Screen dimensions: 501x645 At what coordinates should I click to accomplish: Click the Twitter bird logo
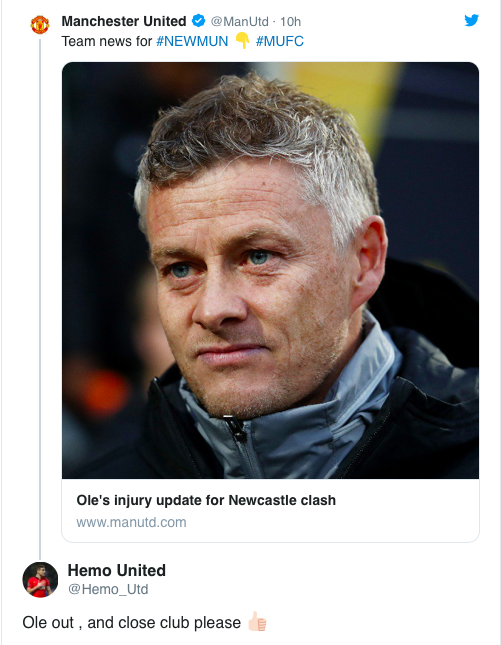(471, 20)
